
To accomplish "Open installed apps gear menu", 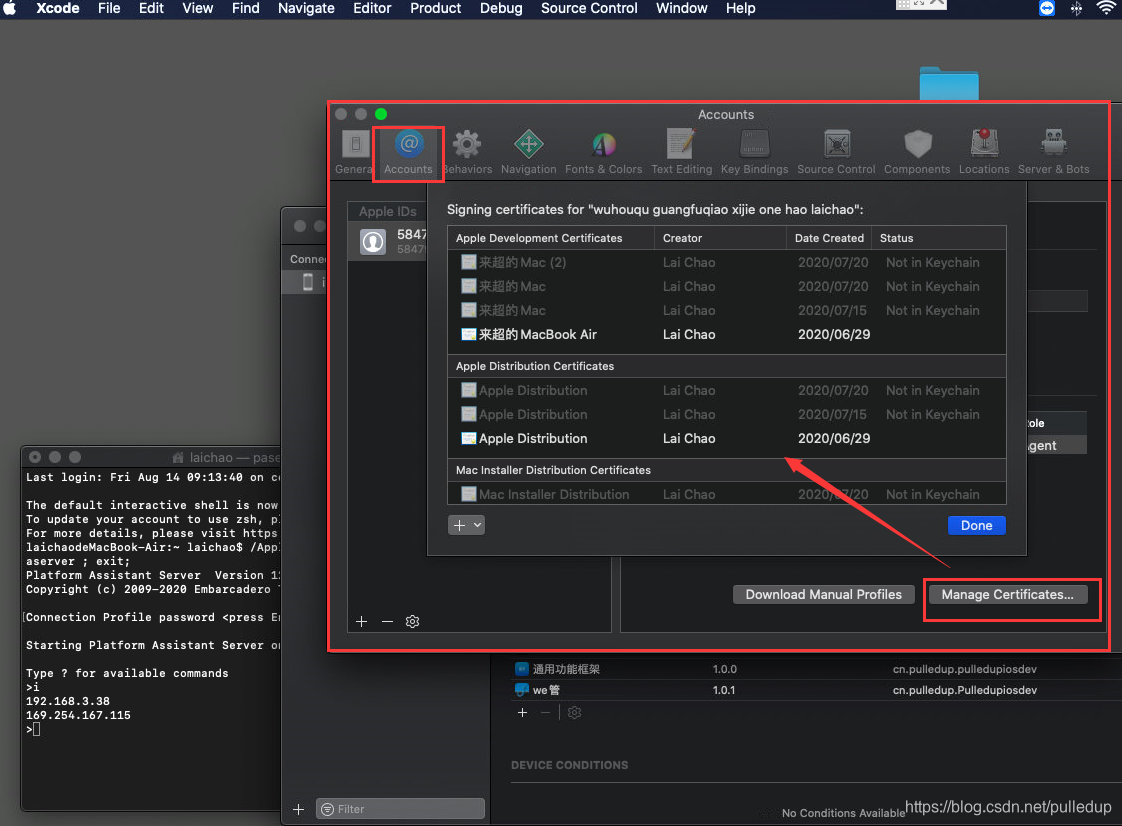I will click(574, 713).
